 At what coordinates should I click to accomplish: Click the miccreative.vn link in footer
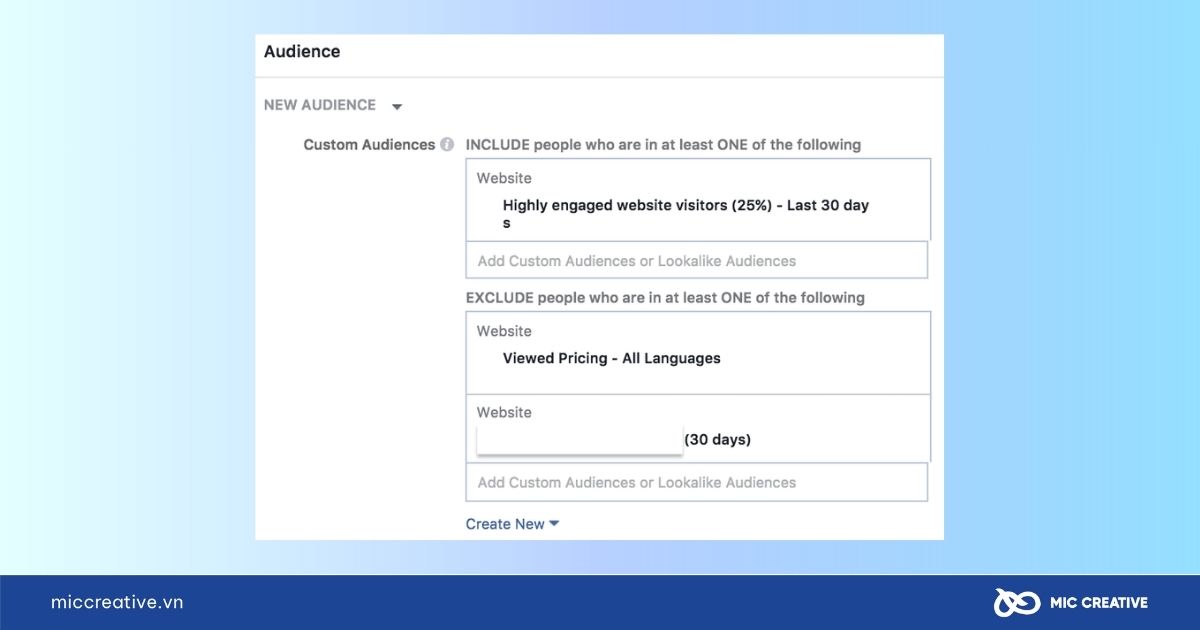coord(117,602)
